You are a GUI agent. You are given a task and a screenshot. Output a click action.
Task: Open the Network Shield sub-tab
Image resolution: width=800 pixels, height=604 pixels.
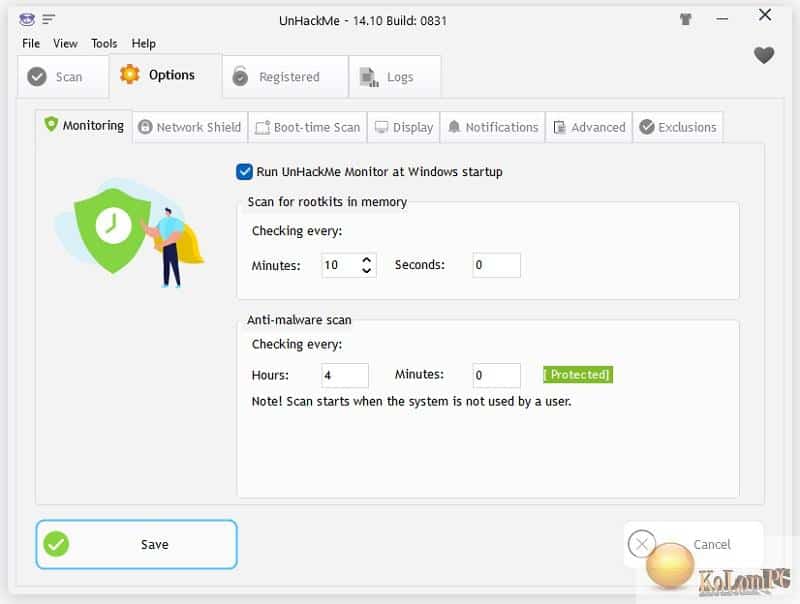pos(190,127)
